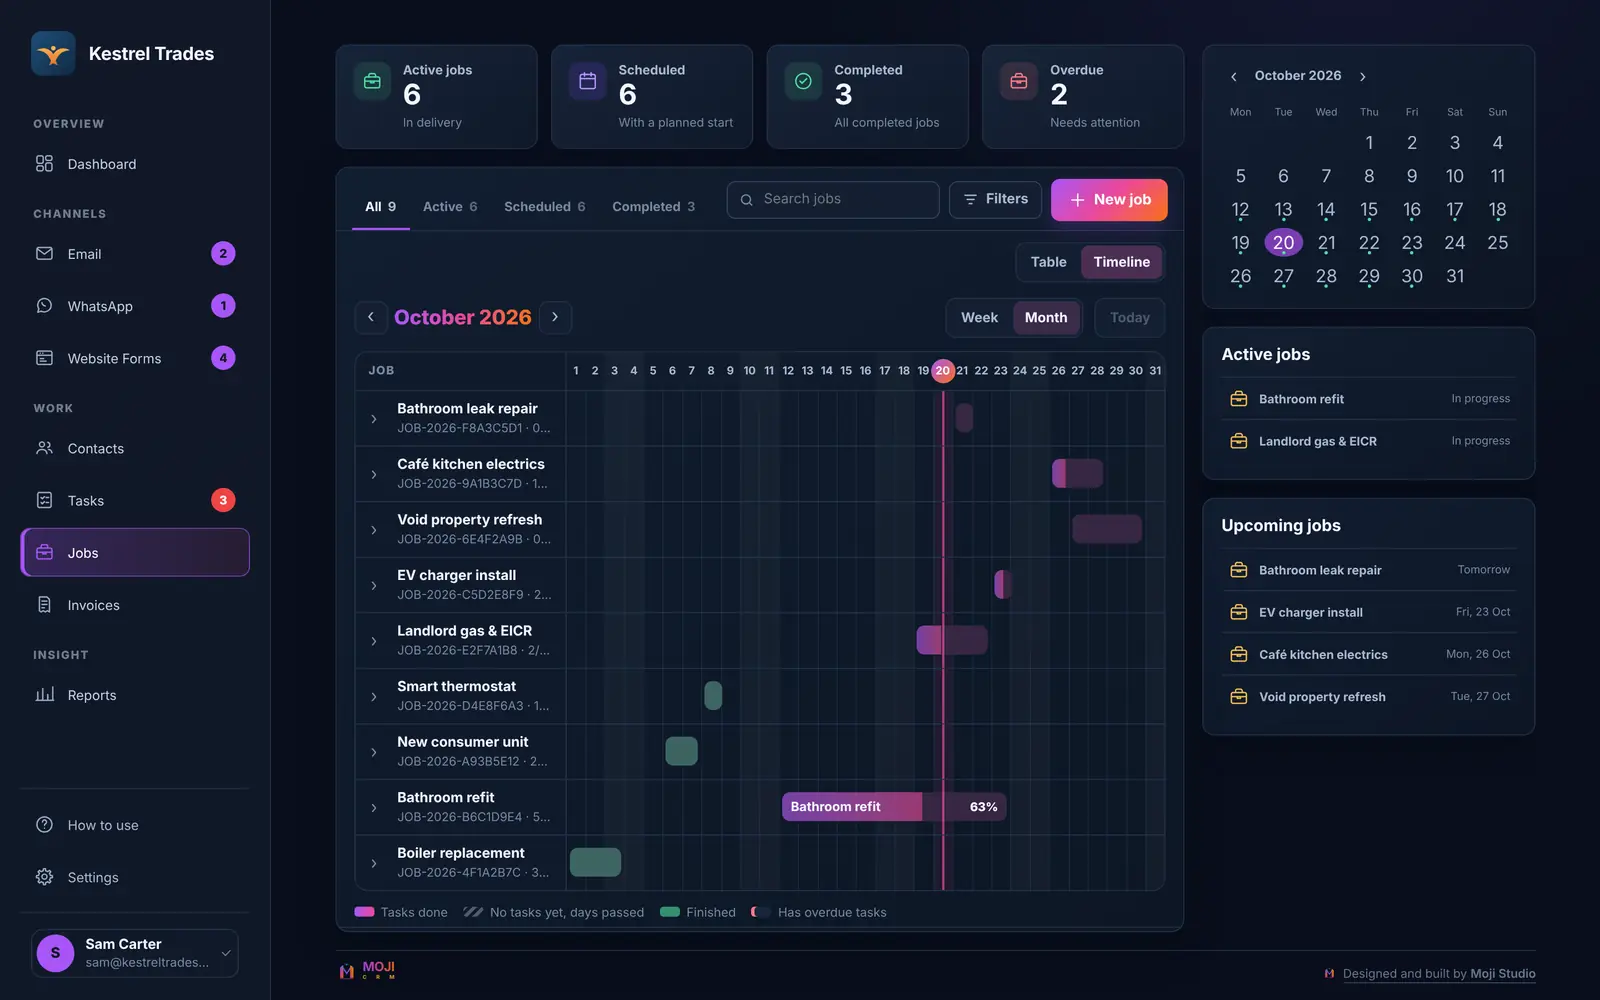Click the Overdue briefcase icon
1600x1000 pixels.
pyautogui.click(x=1019, y=82)
